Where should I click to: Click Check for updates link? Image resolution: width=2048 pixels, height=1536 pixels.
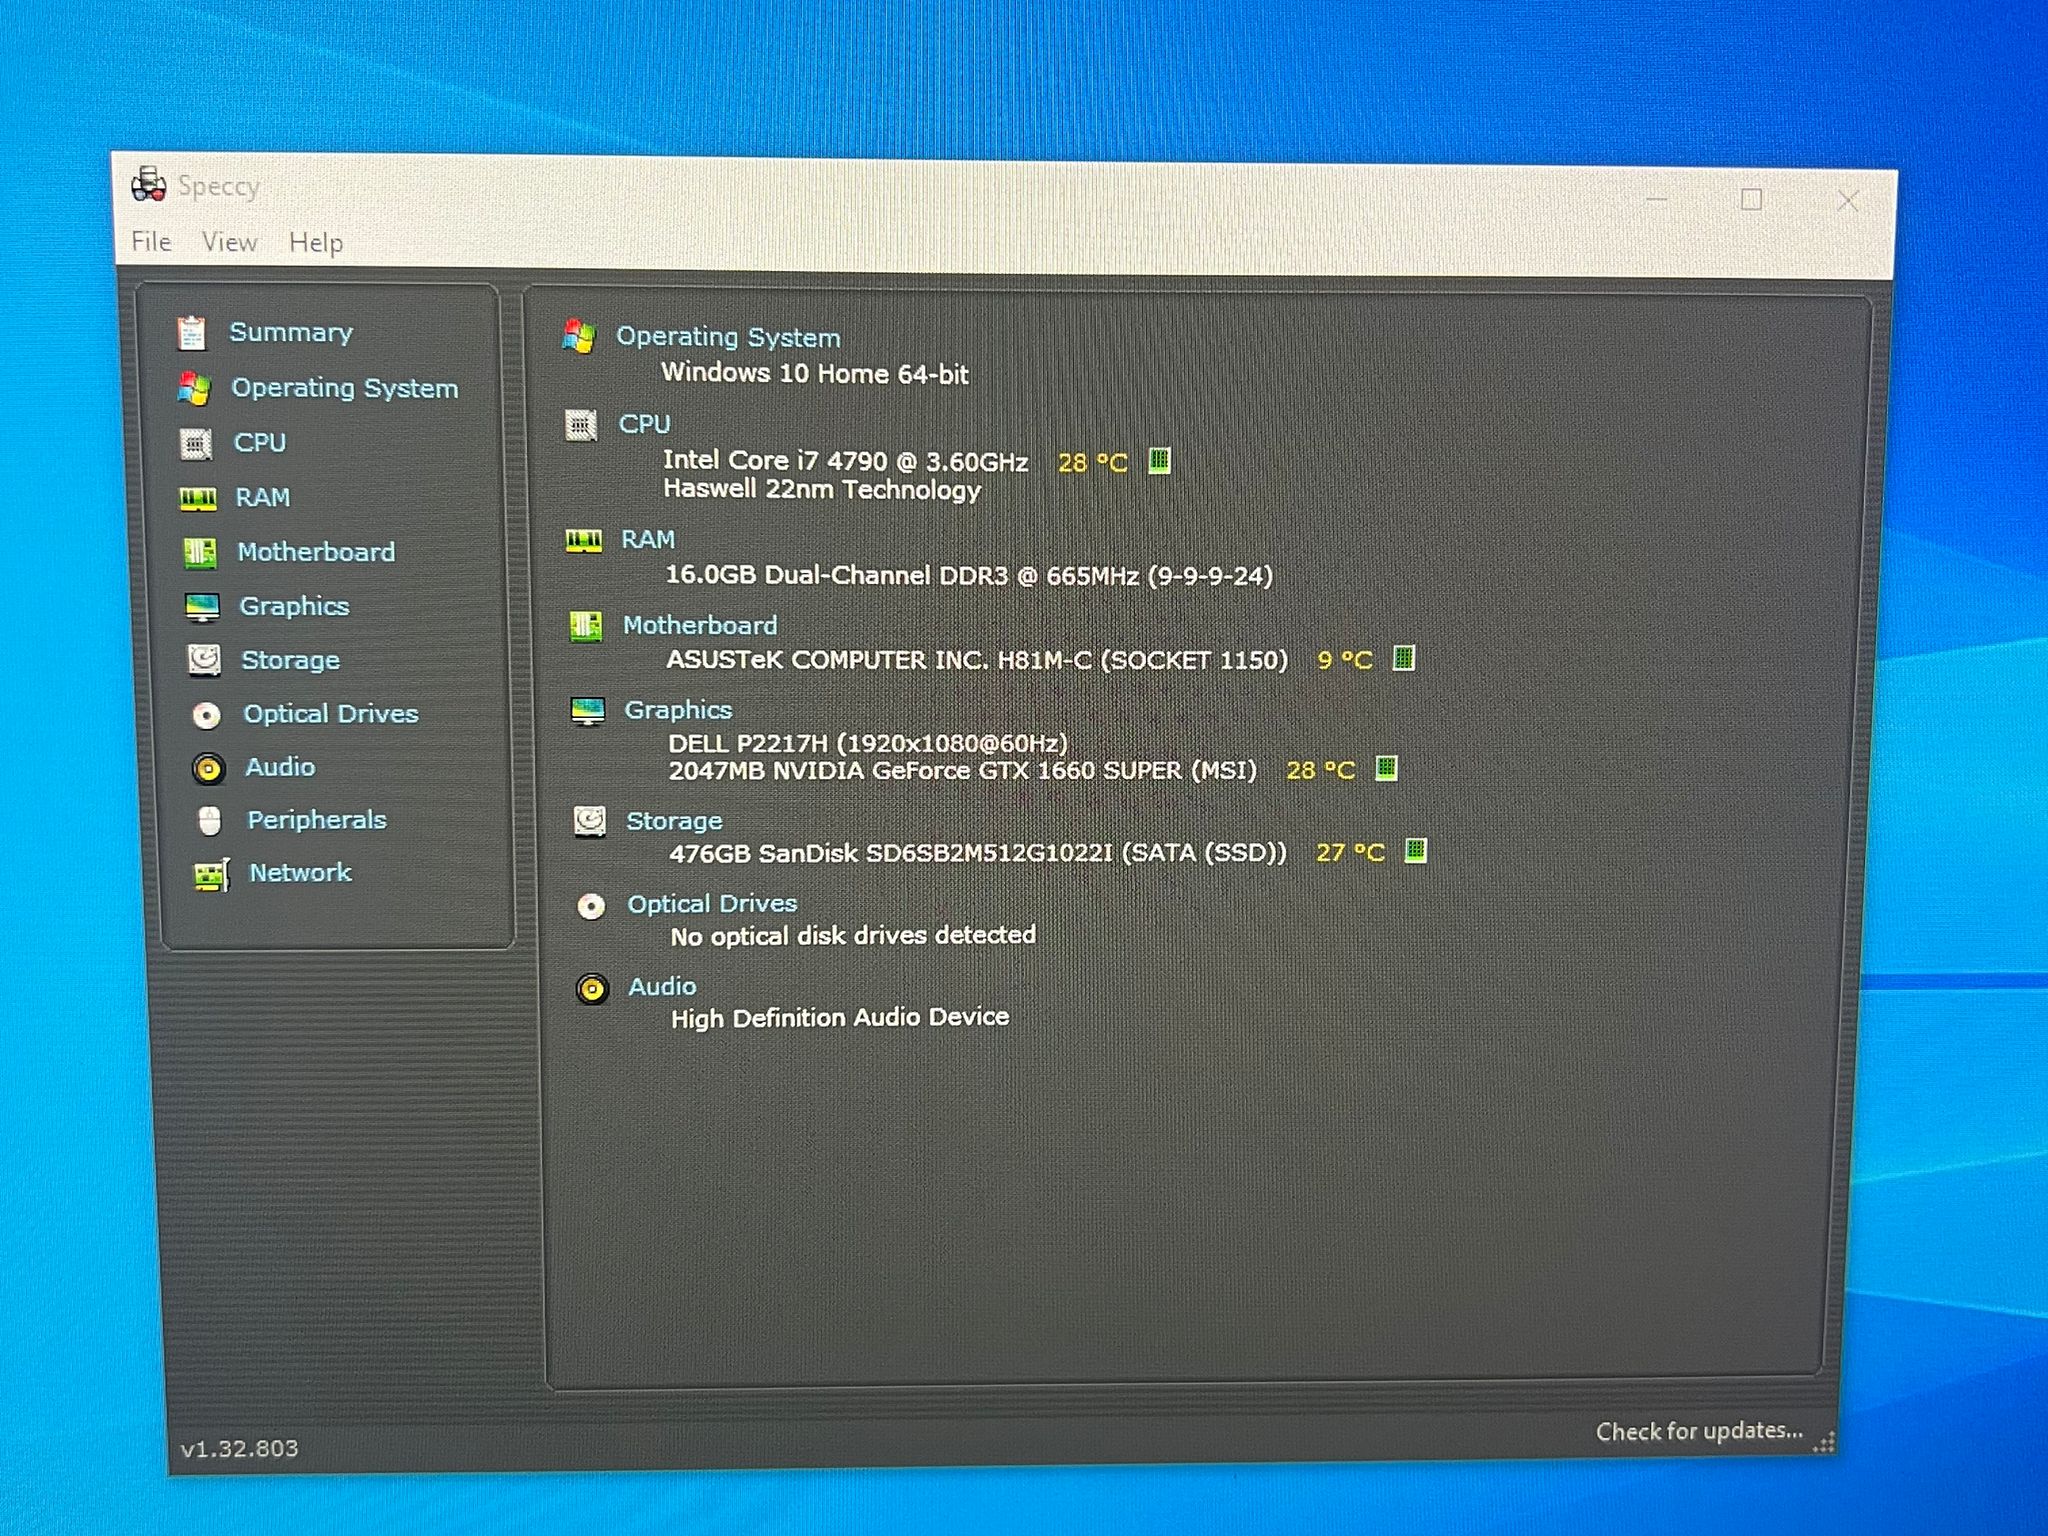click(x=1699, y=1431)
